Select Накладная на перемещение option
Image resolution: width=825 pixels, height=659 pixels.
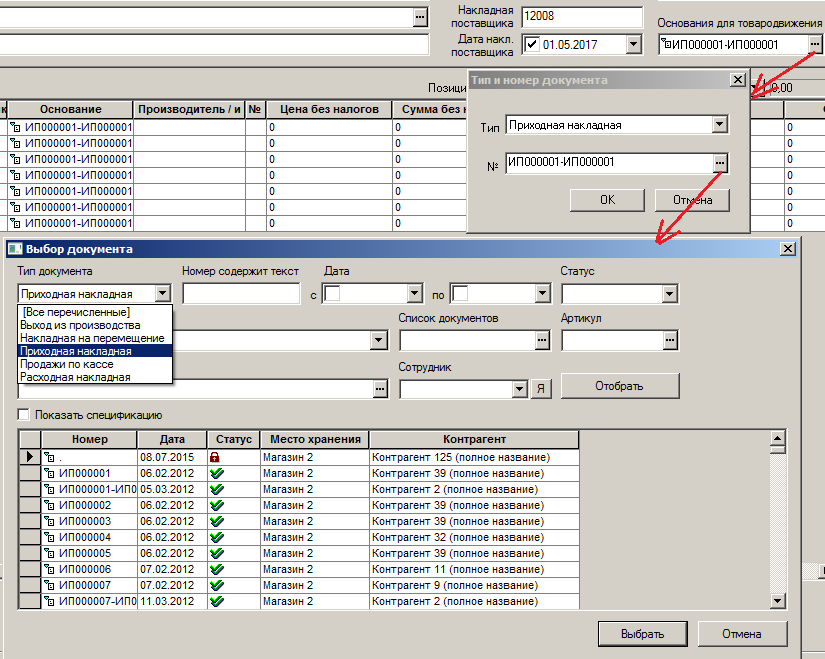pos(95,338)
